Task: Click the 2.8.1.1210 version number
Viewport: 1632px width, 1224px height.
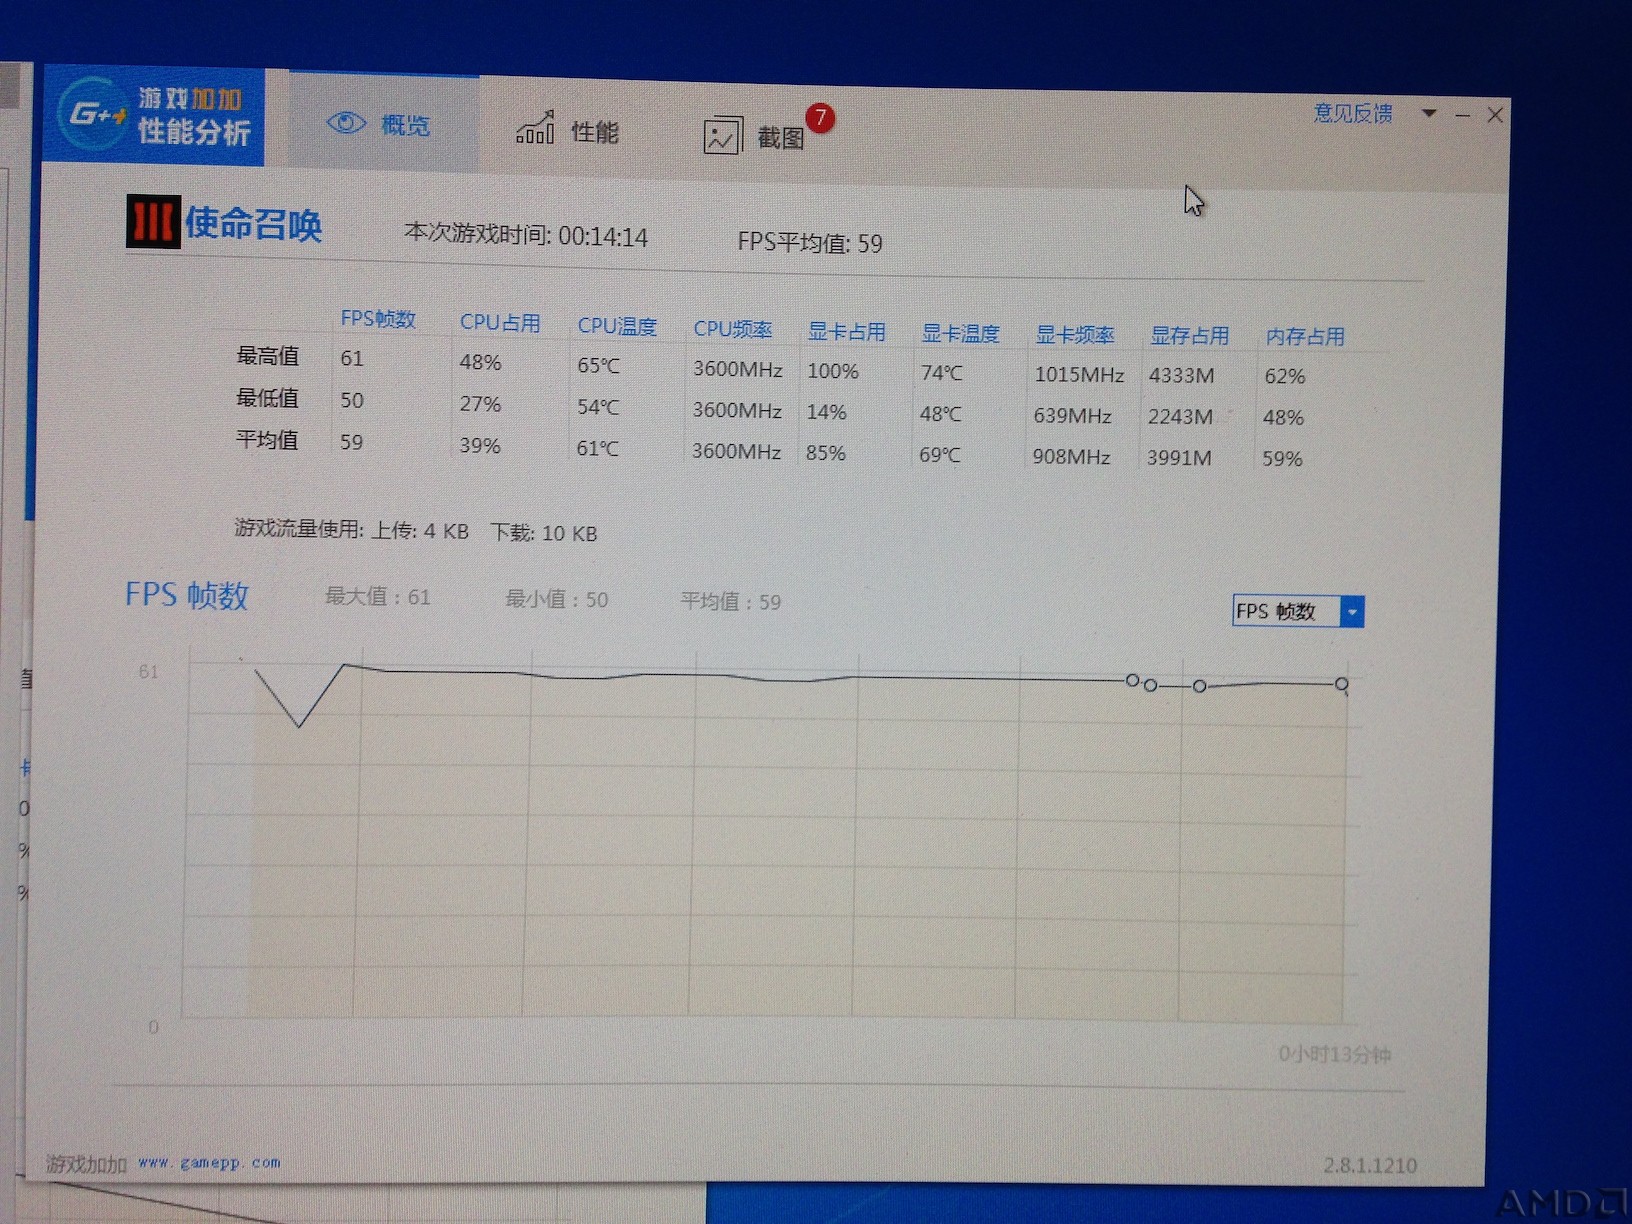Action: [1370, 1165]
